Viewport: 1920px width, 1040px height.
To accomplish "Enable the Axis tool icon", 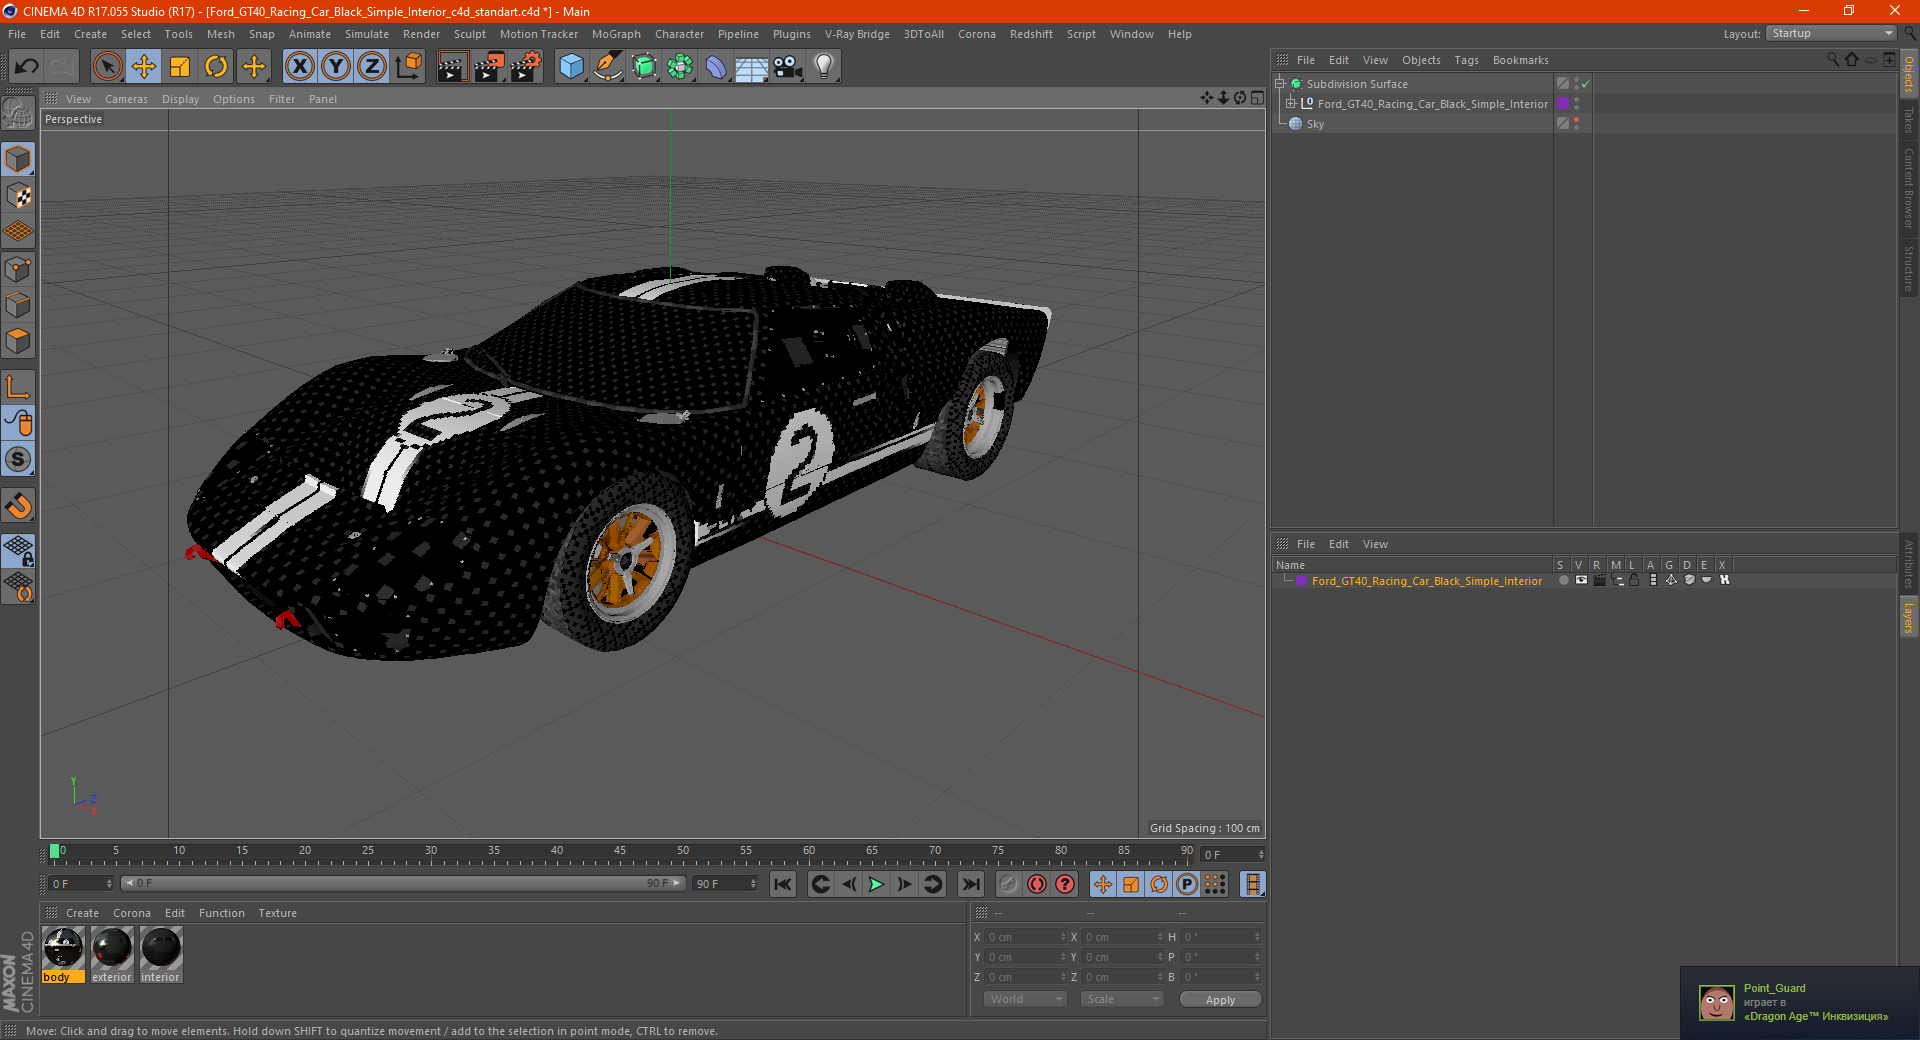I will (x=18, y=387).
